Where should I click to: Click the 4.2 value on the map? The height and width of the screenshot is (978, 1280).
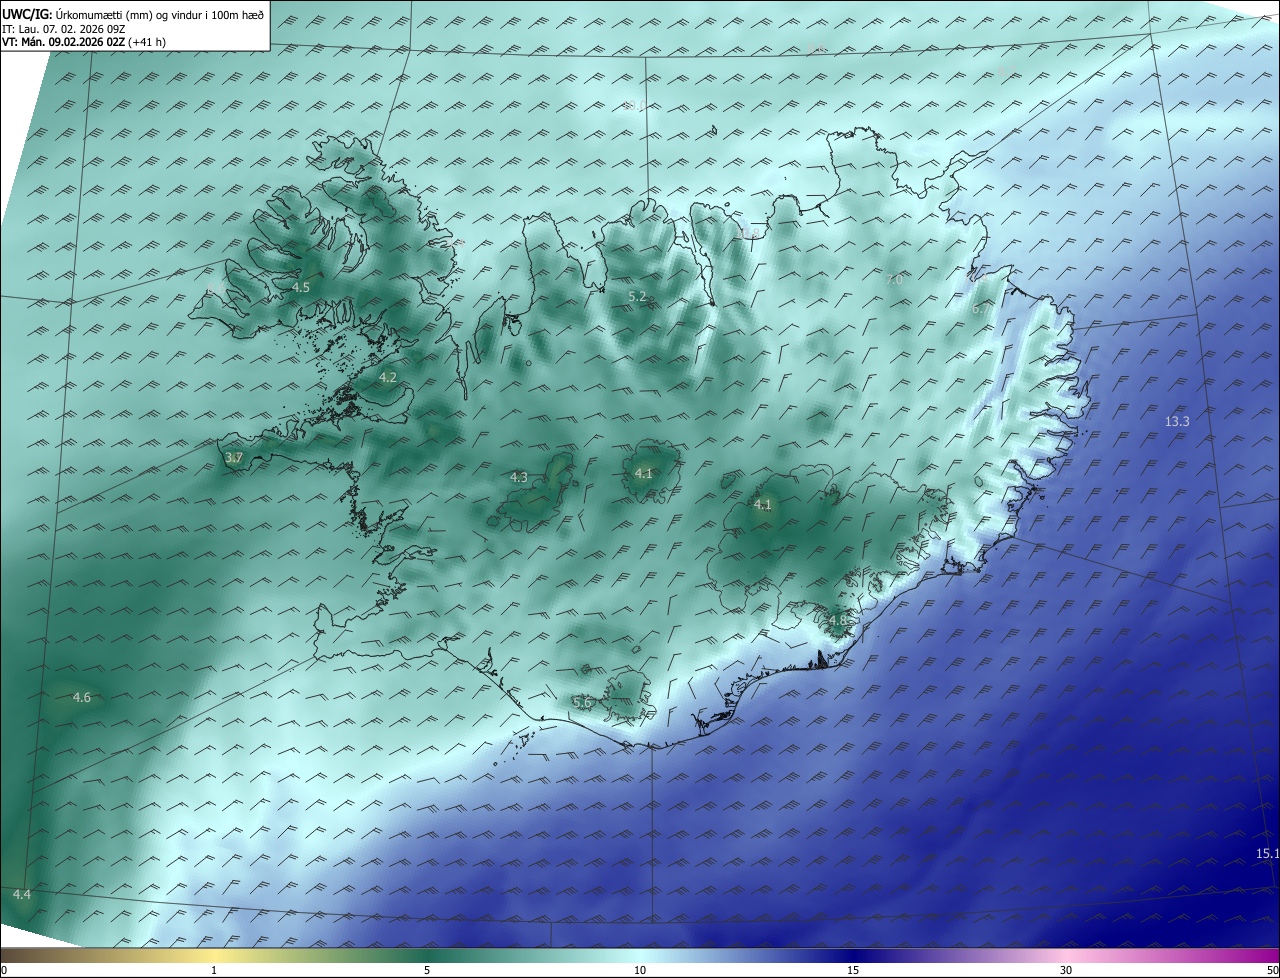[388, 377]
